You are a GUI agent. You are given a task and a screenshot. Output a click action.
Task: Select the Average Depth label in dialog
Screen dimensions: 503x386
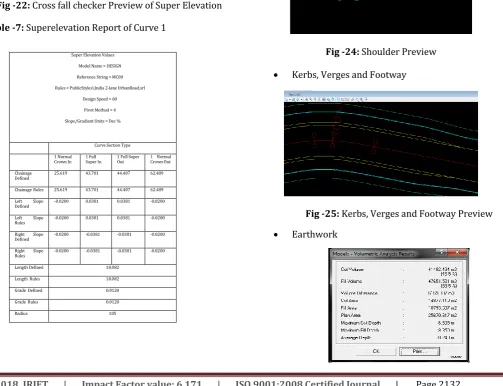356,338
